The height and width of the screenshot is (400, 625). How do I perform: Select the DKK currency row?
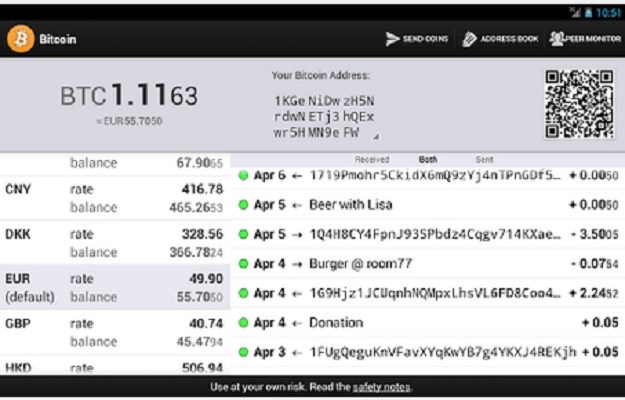pos(115,243)
